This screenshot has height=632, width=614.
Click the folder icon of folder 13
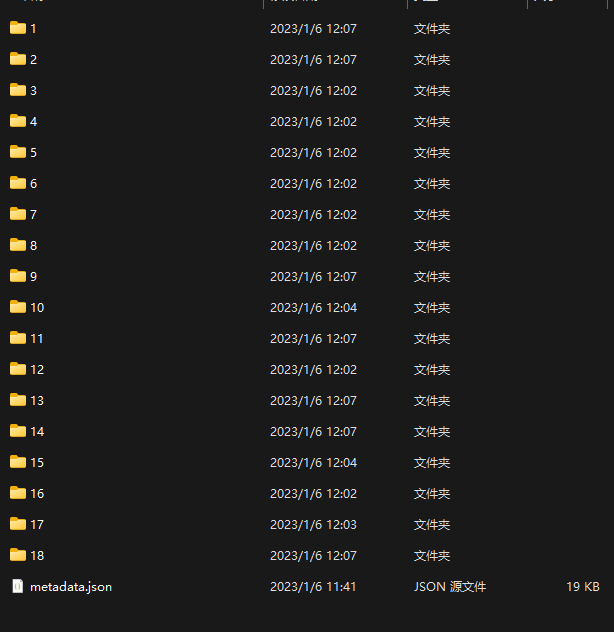18,400
